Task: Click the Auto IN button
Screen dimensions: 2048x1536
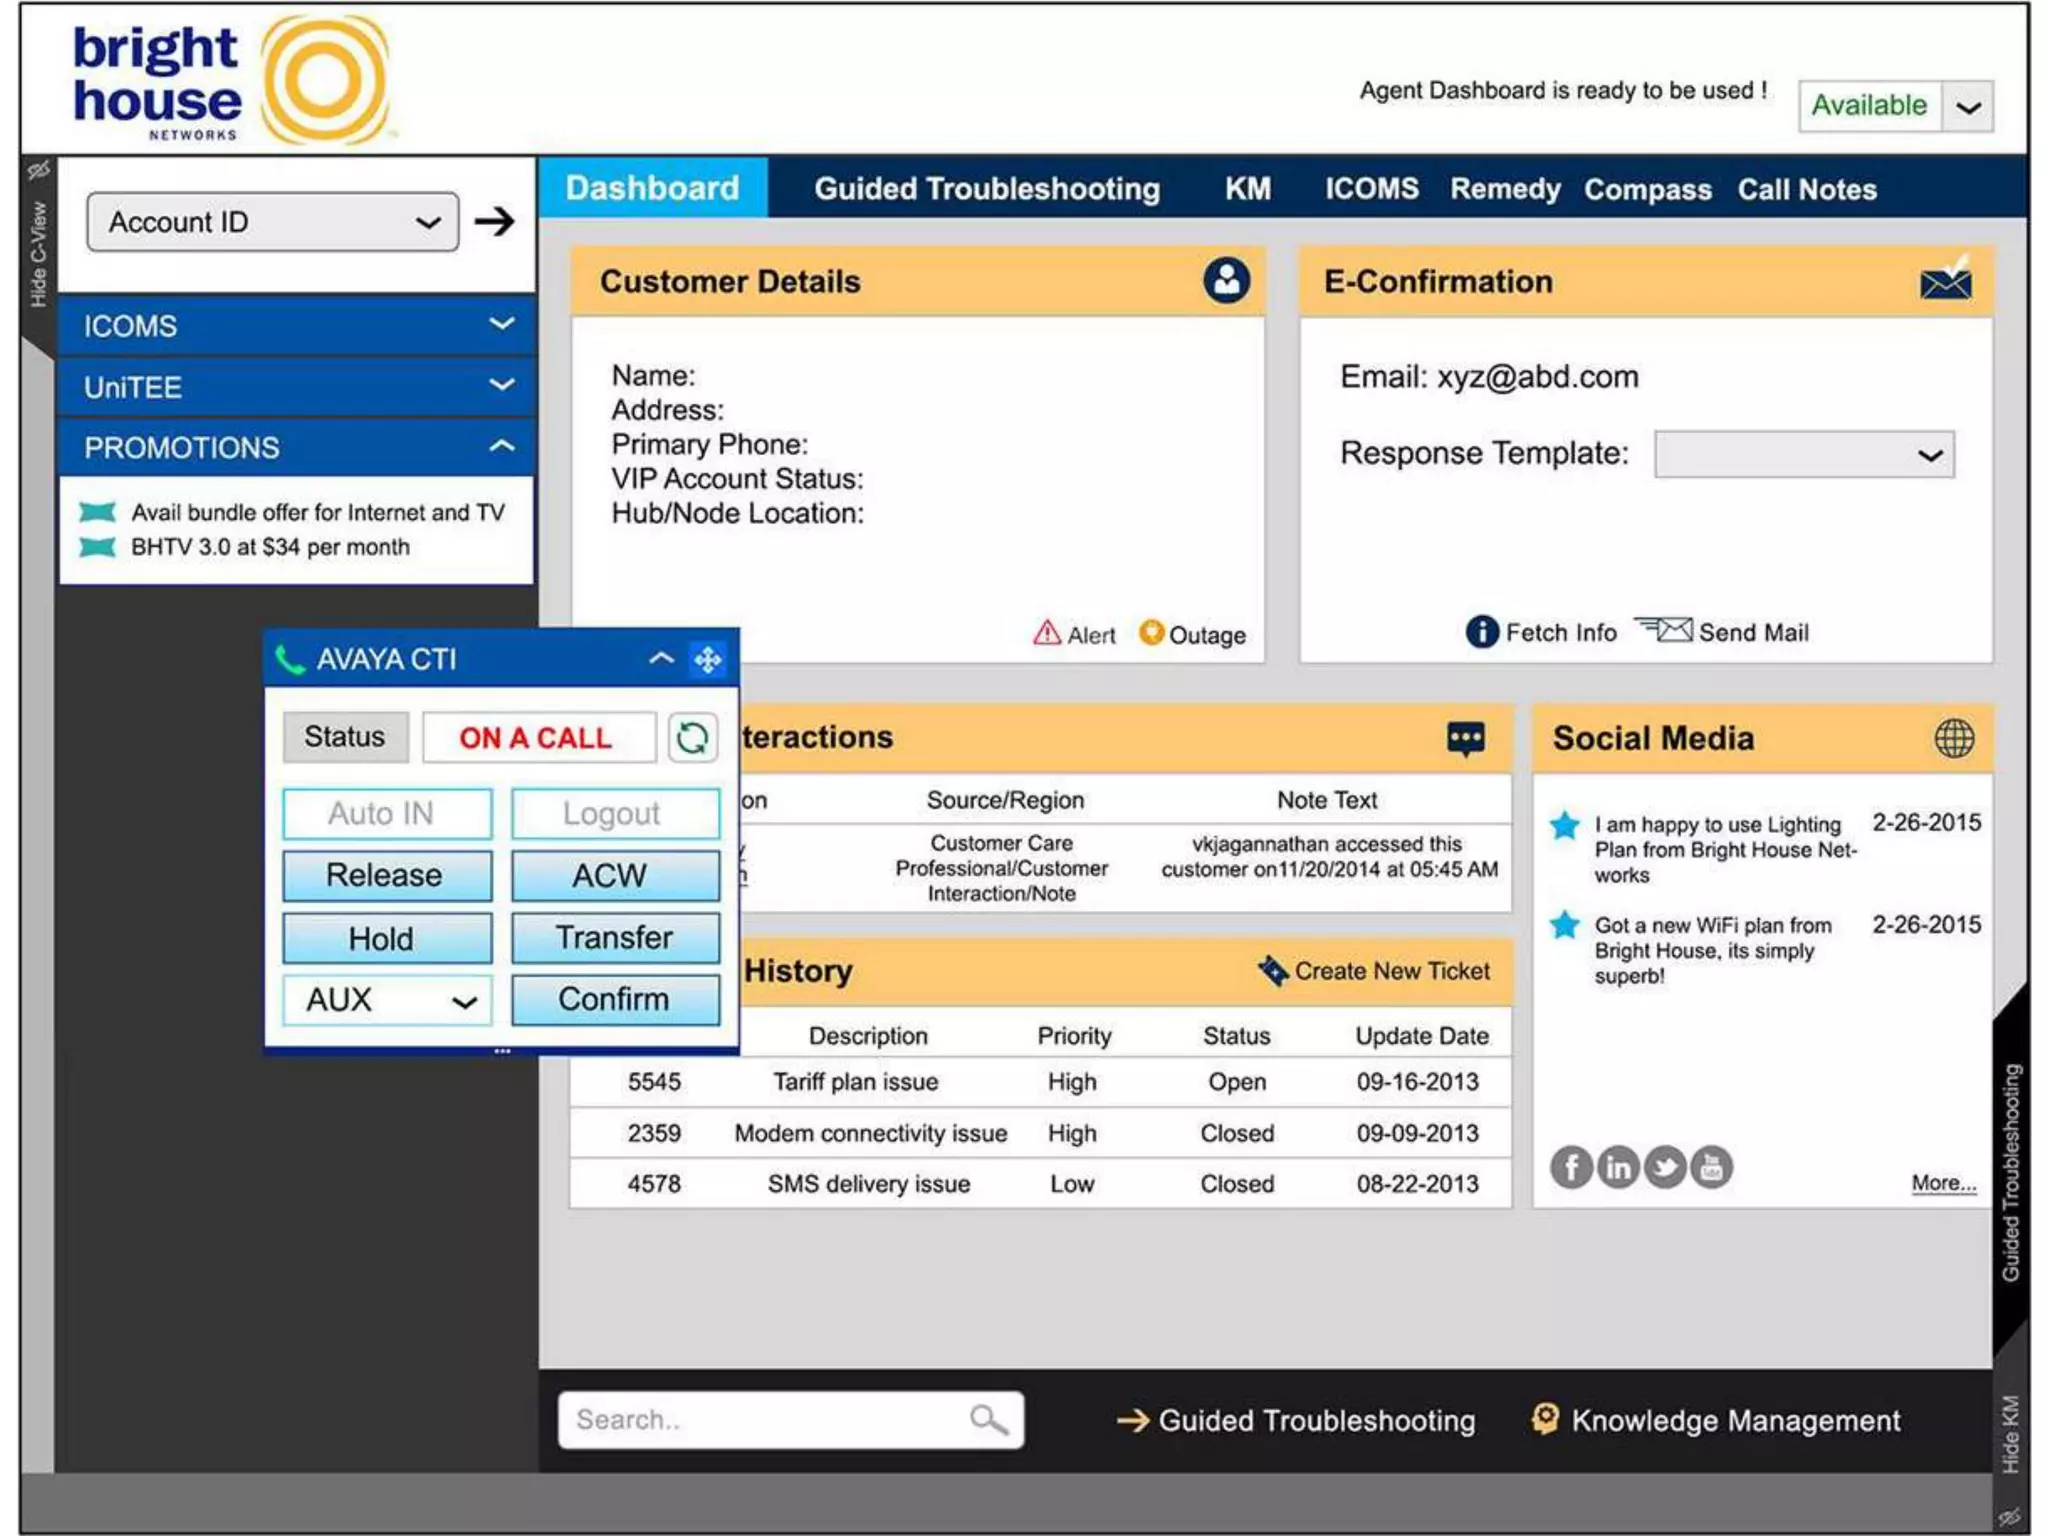Action: (387, 814)
